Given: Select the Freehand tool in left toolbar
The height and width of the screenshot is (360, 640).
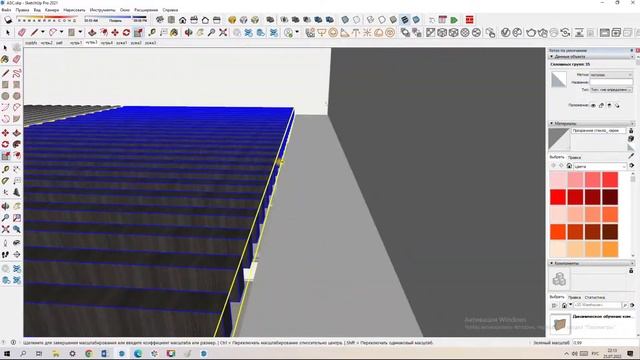Looking at the screenshot, I should (x=17, y=73).
